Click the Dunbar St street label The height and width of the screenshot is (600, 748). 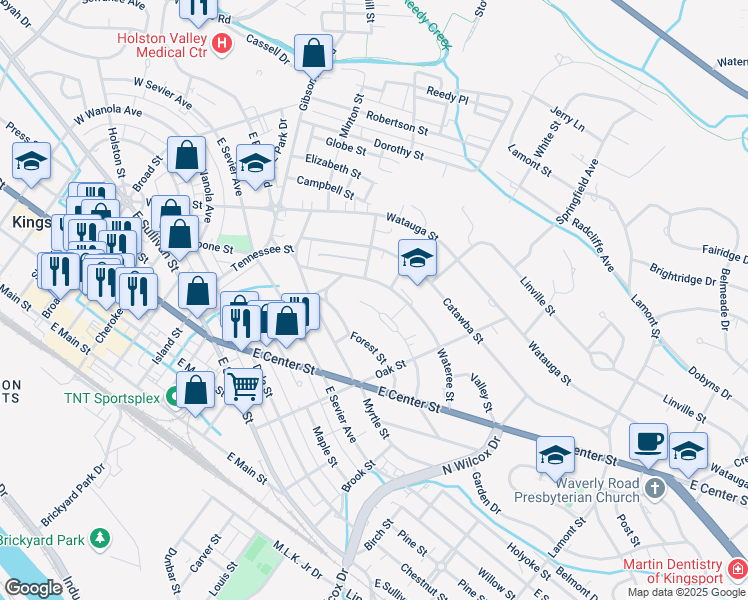click(x=173, y=571)
